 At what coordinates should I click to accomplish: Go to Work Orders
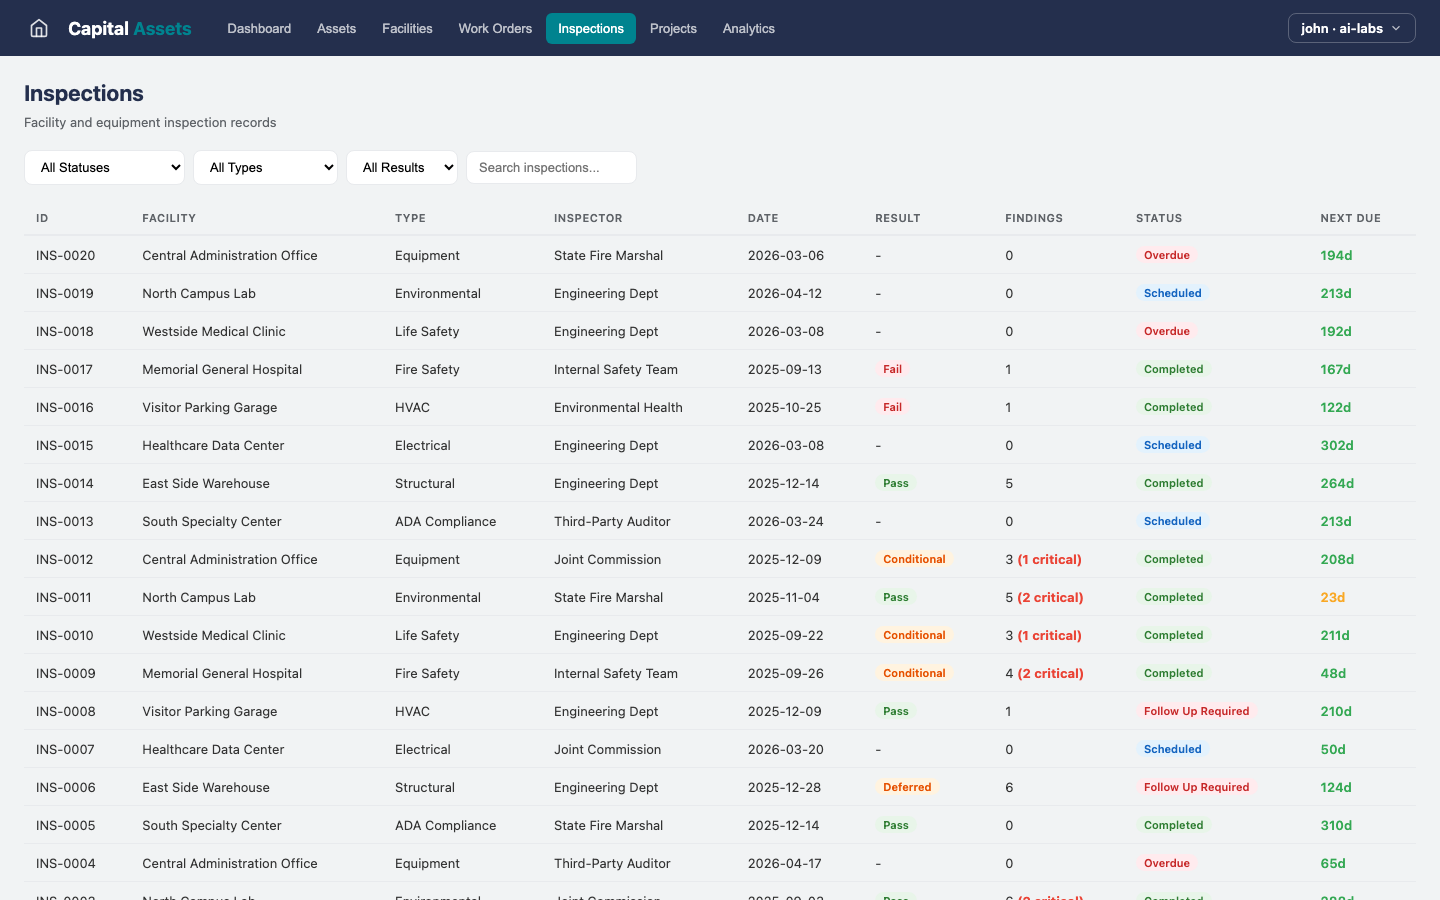[495, 28]
